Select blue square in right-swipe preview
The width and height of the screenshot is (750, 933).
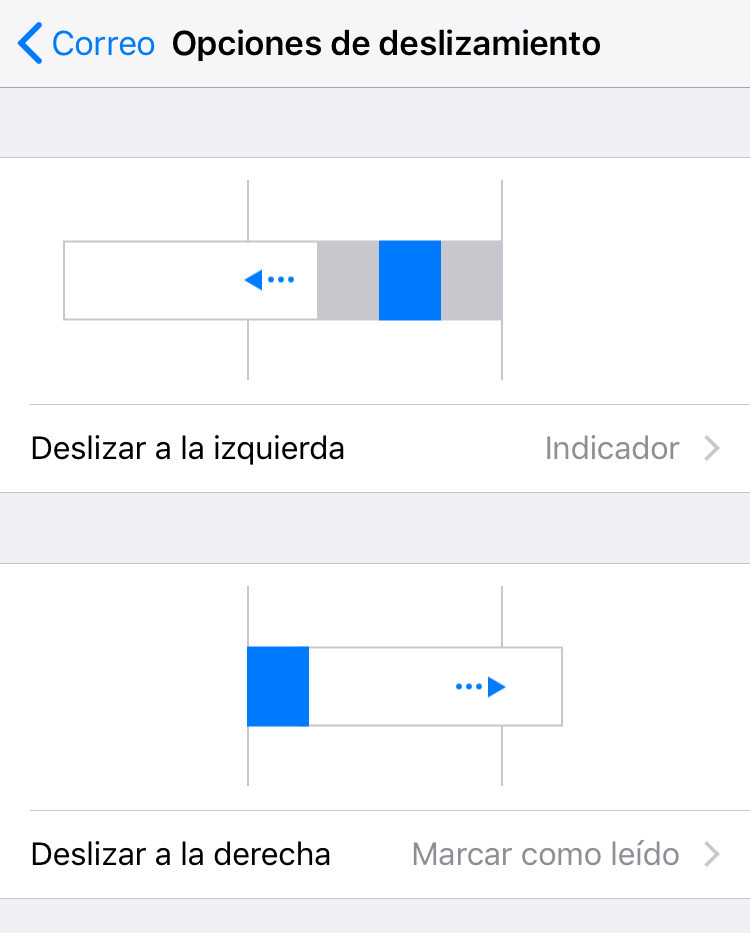click(278, 687)
